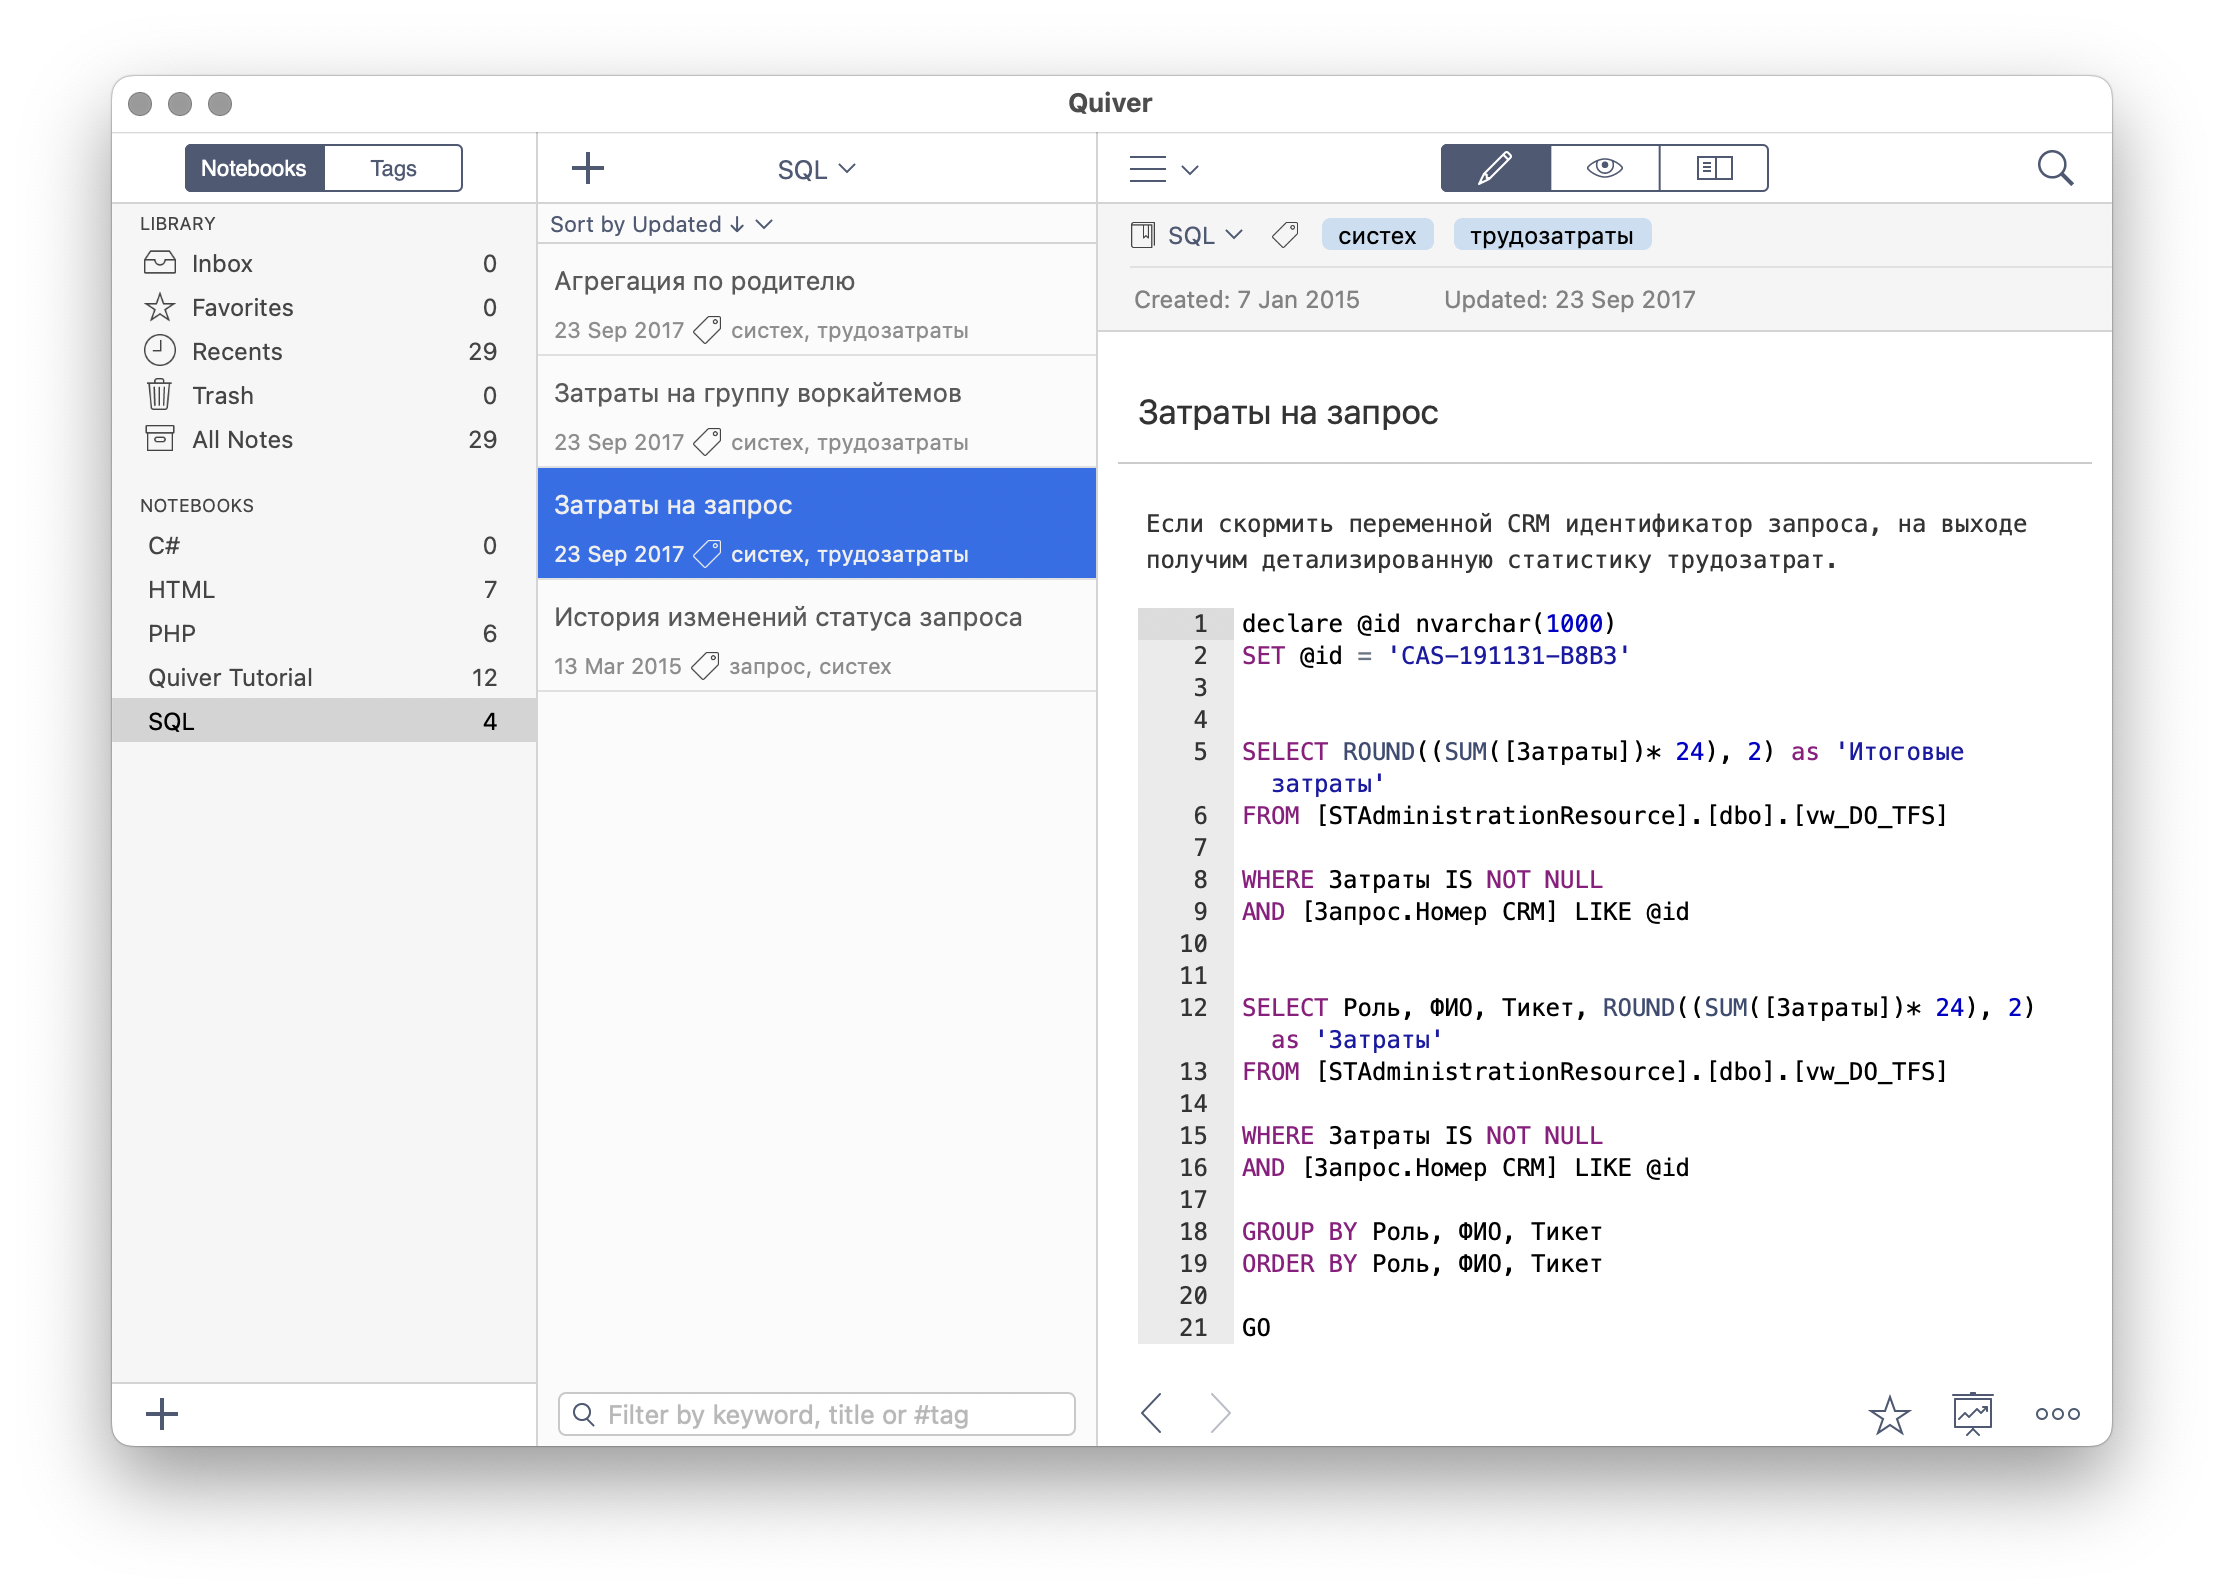The width and height of the screenshot is (2224, 1594).
Task: Go to the next note with the forward arrow
Action: (1219, 1413)
